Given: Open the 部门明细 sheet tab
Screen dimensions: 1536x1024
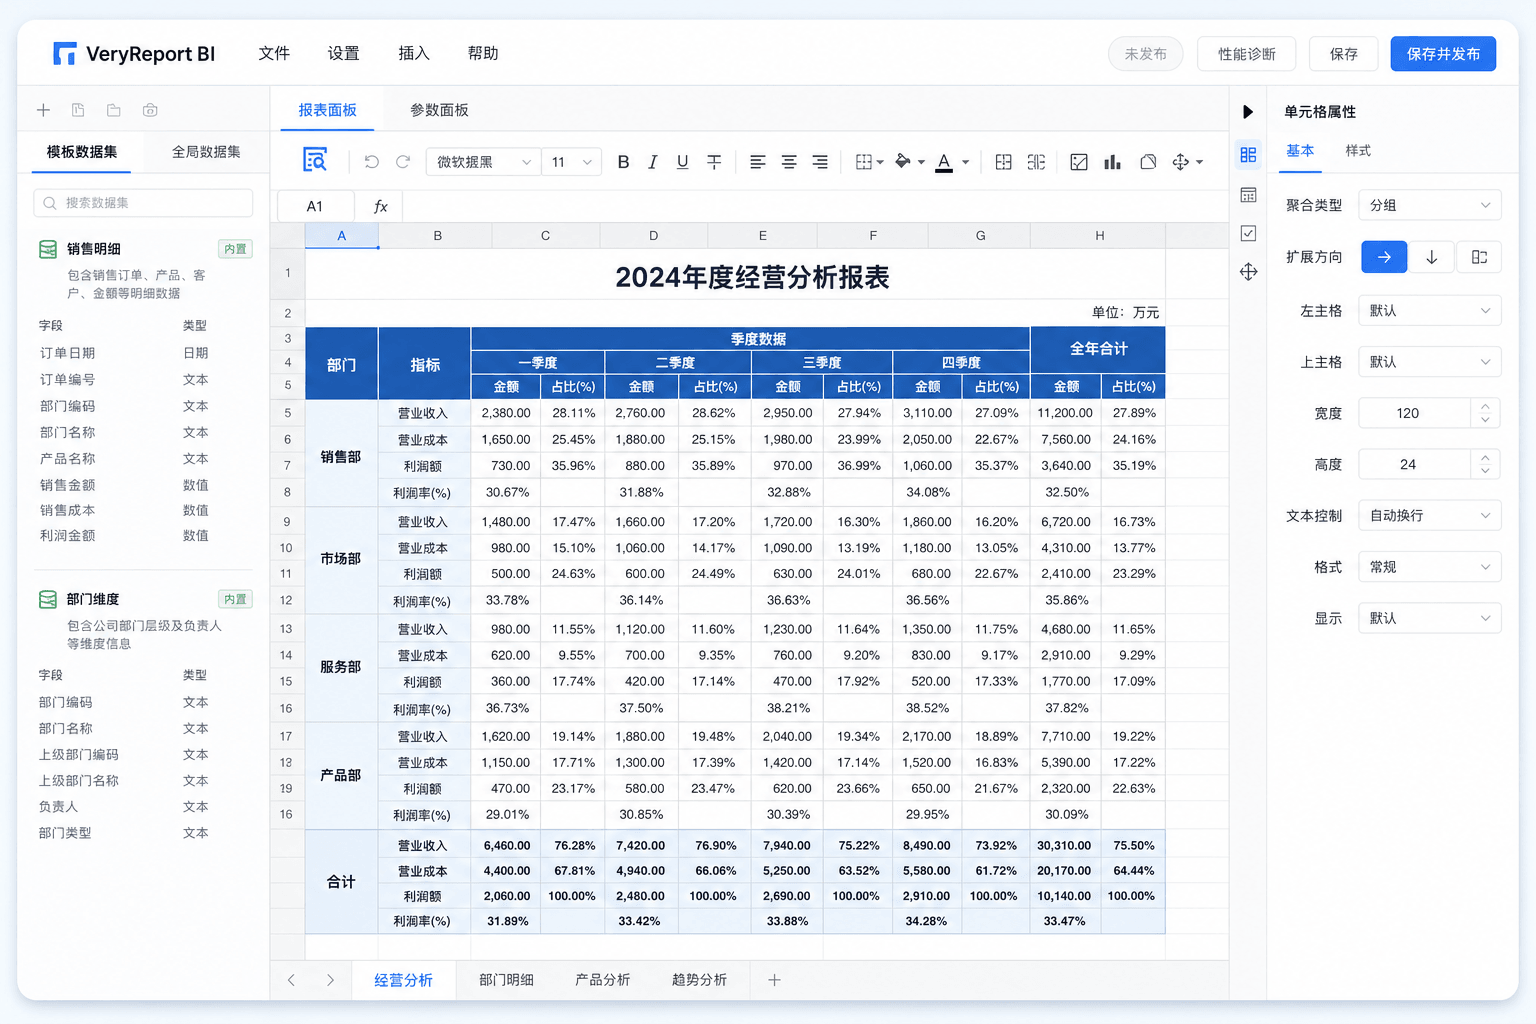Looking at the screenshot, I should pos(506,980).
